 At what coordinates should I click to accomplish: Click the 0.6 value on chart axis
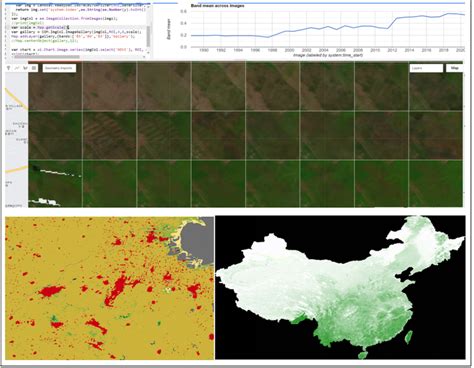[x=183, y=11]
